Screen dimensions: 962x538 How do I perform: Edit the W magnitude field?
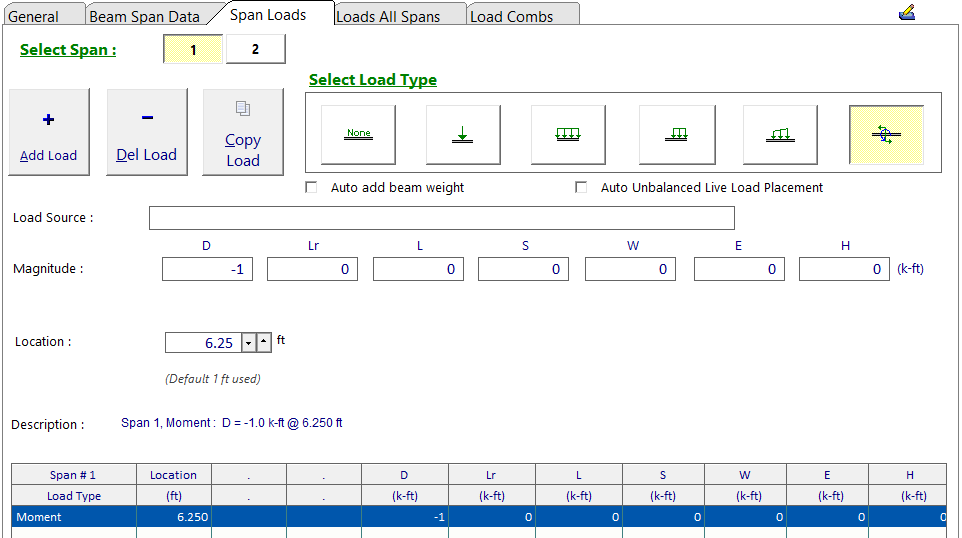[x=631, y=269]
